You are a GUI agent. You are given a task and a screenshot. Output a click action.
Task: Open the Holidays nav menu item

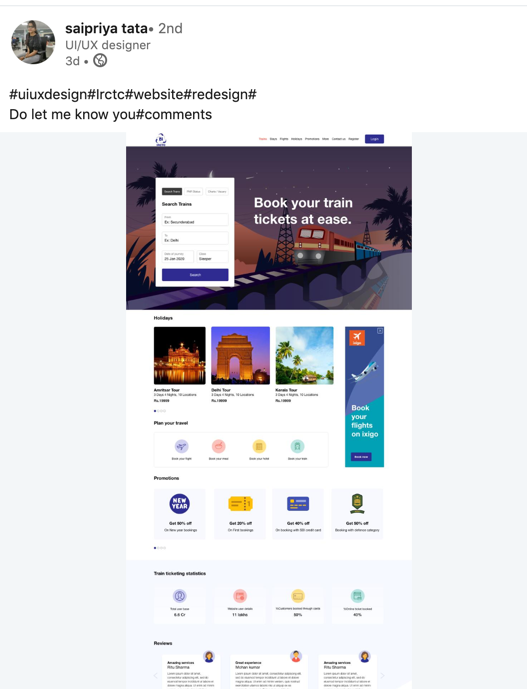(297, 139)
